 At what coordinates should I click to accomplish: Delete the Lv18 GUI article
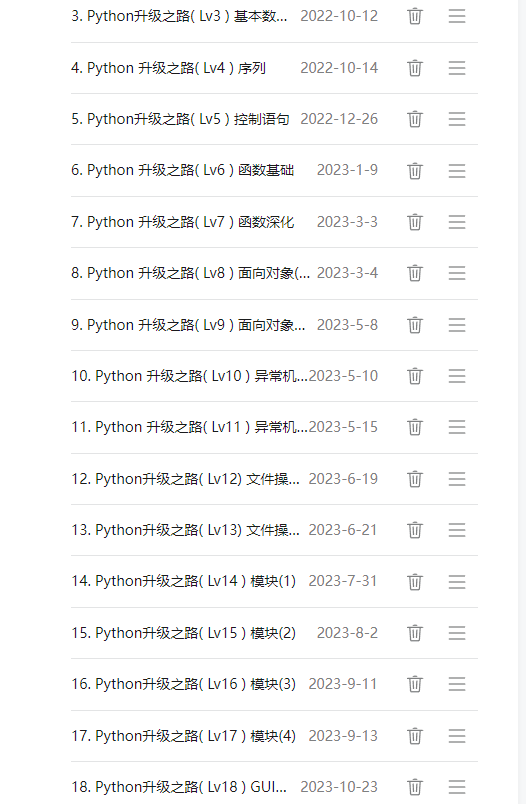(x=415, y=787)
